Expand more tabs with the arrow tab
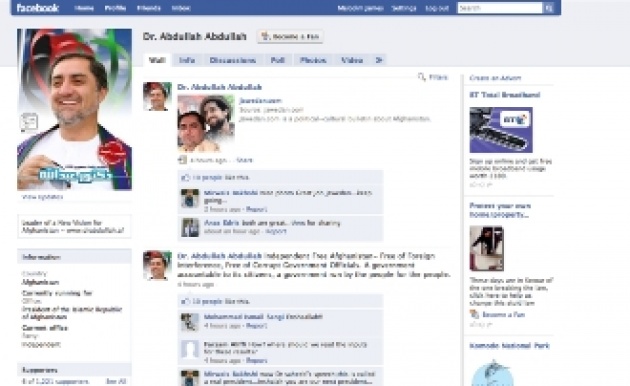Viewport: 630px width, 386px height. (x=379, y=60)
